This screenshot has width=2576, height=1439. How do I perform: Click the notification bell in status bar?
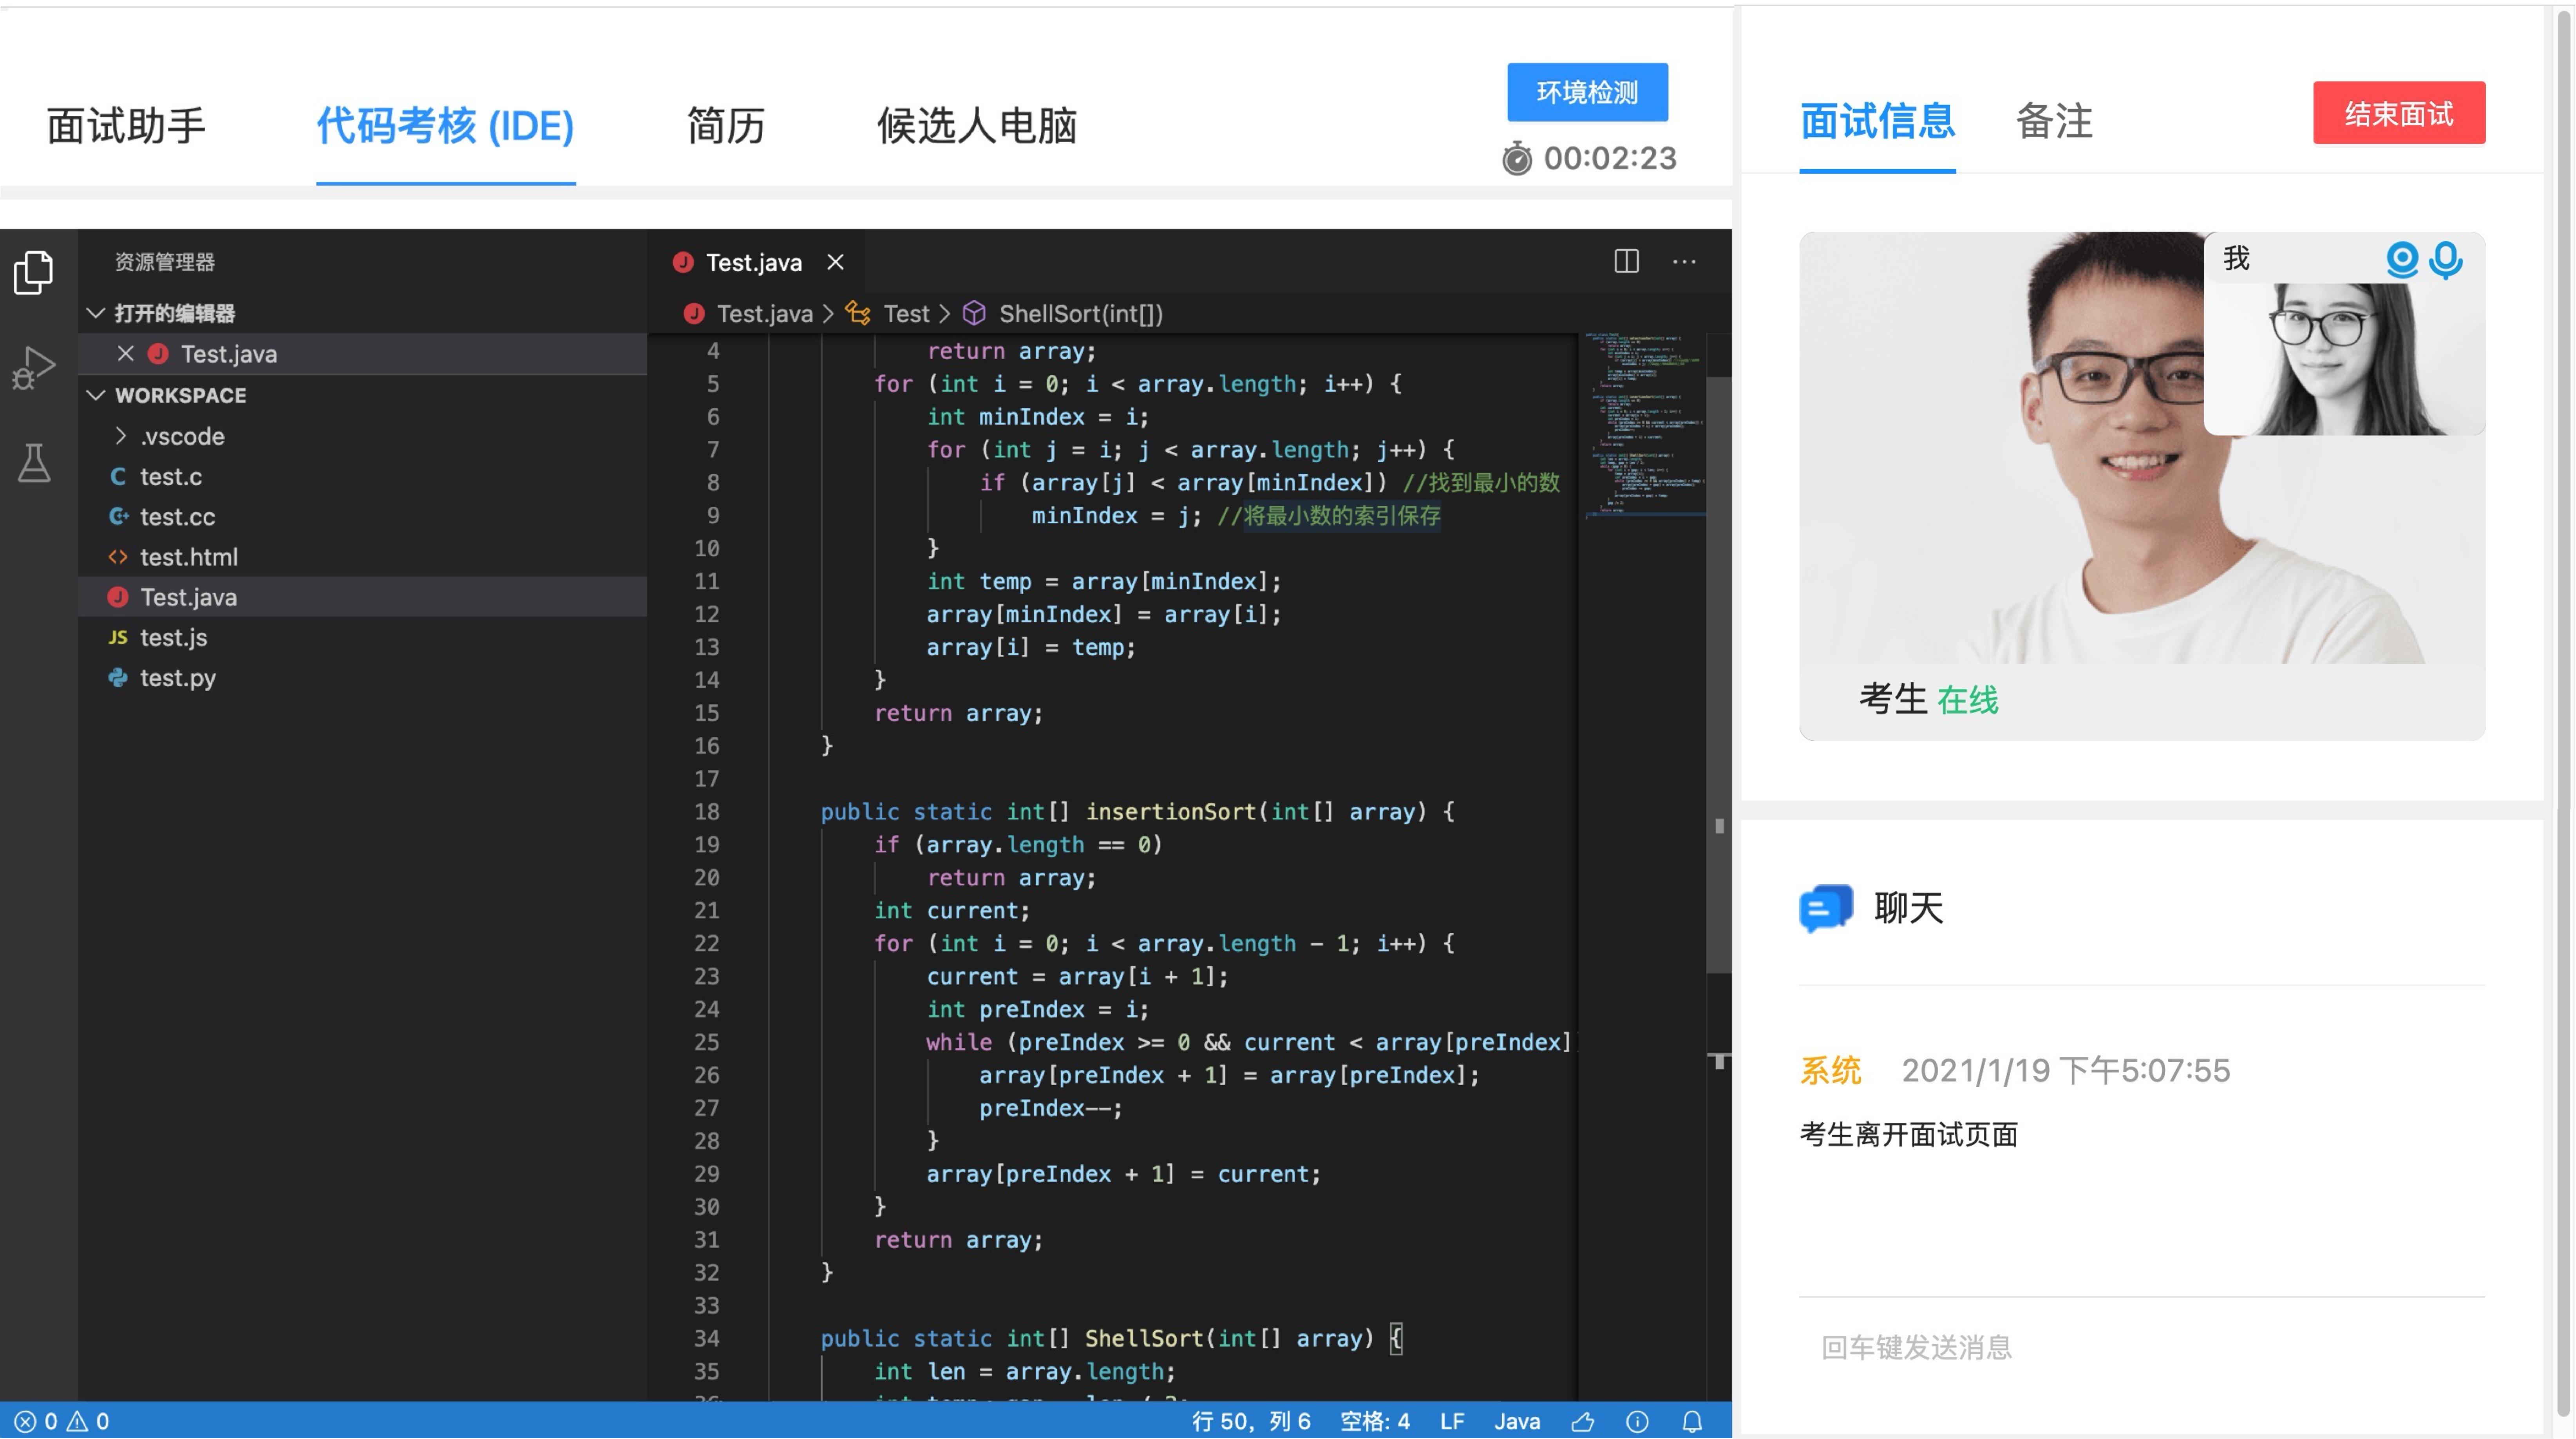click(x=1692, y=1421)
